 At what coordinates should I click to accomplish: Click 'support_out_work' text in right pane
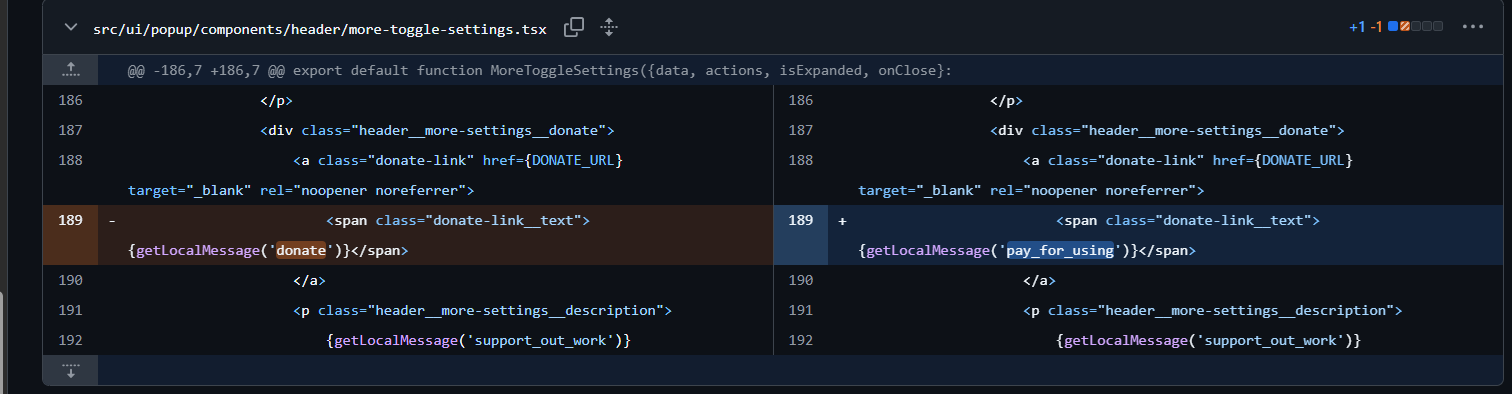[1270, 341]
